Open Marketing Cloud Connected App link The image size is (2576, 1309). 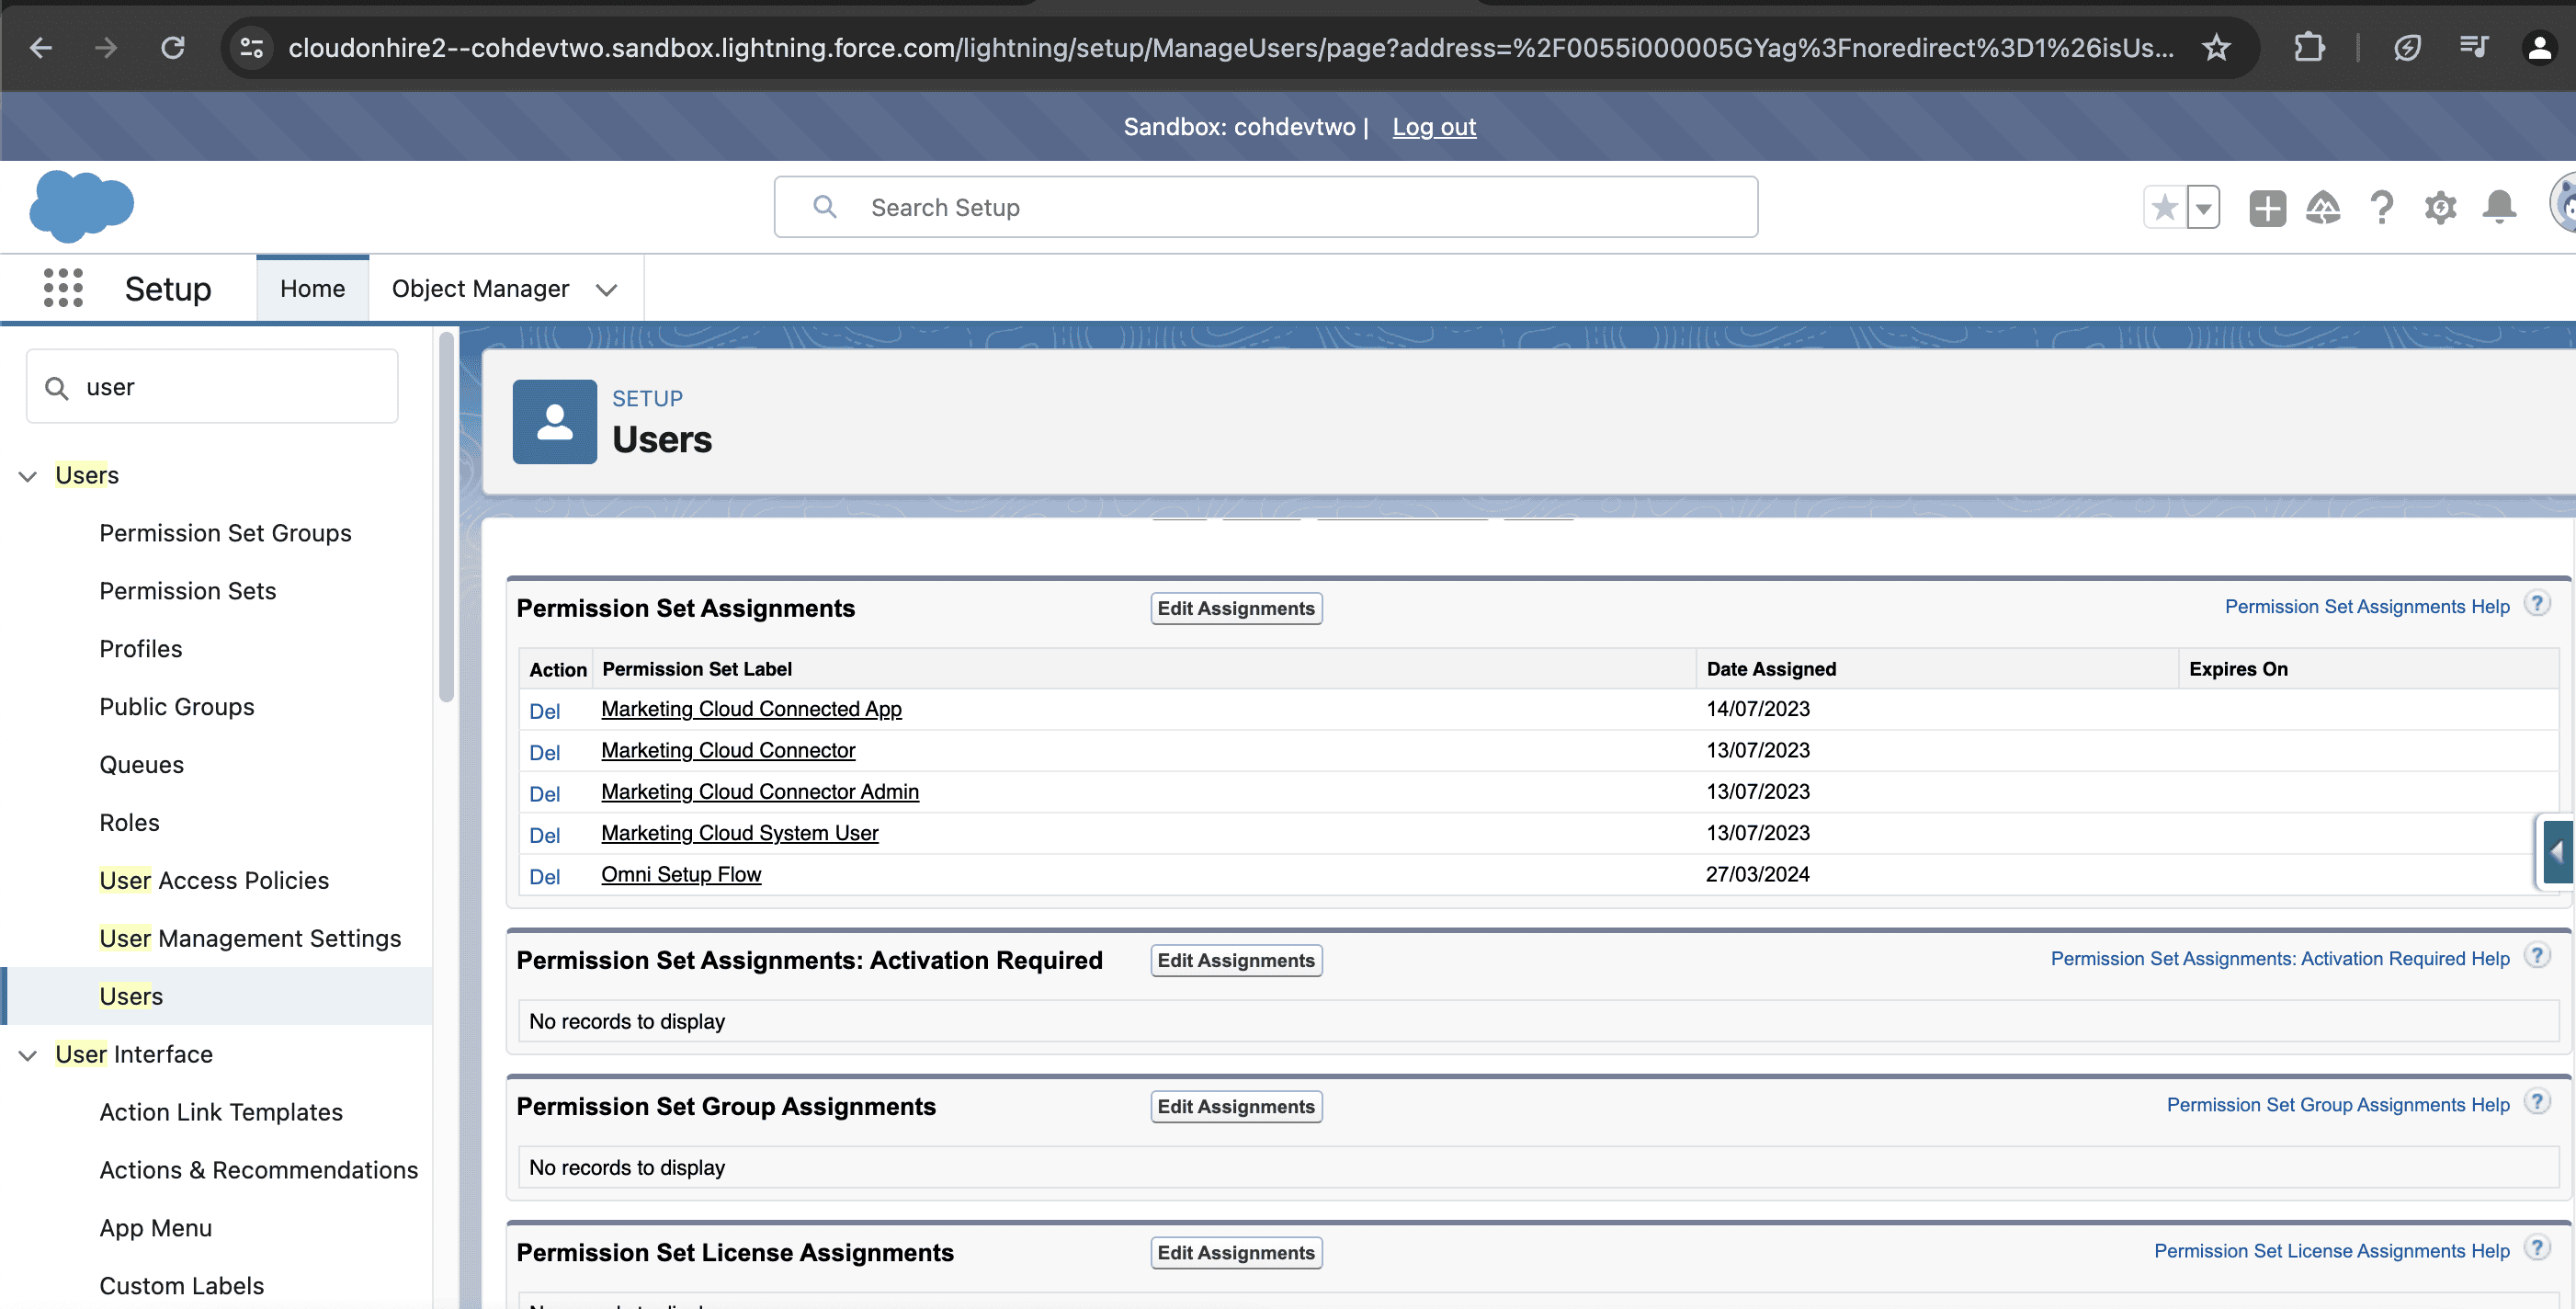[x=751, y=709]
